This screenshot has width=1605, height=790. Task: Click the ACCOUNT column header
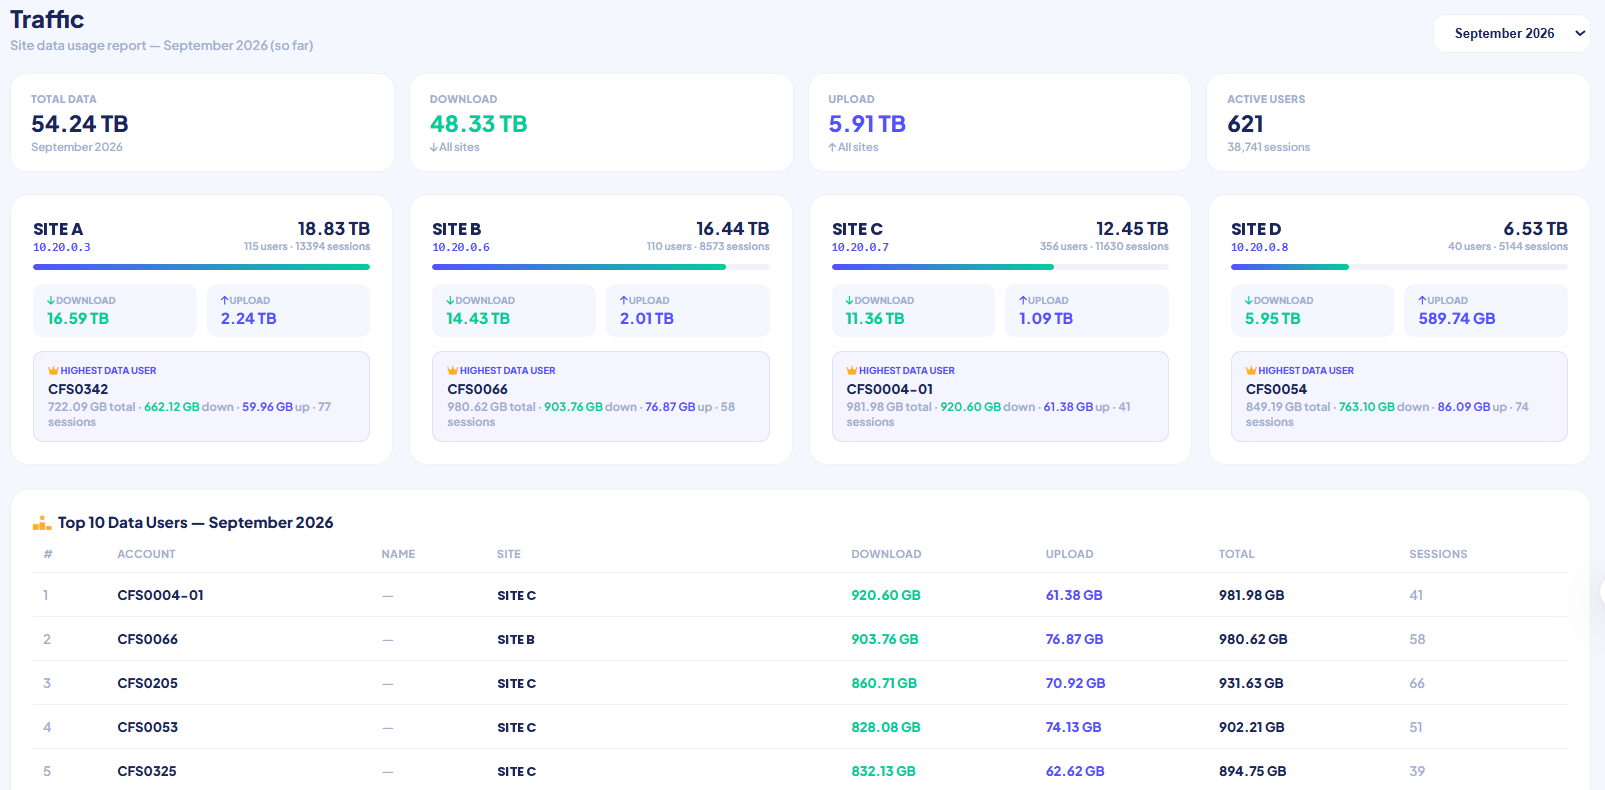coord(146,554)
